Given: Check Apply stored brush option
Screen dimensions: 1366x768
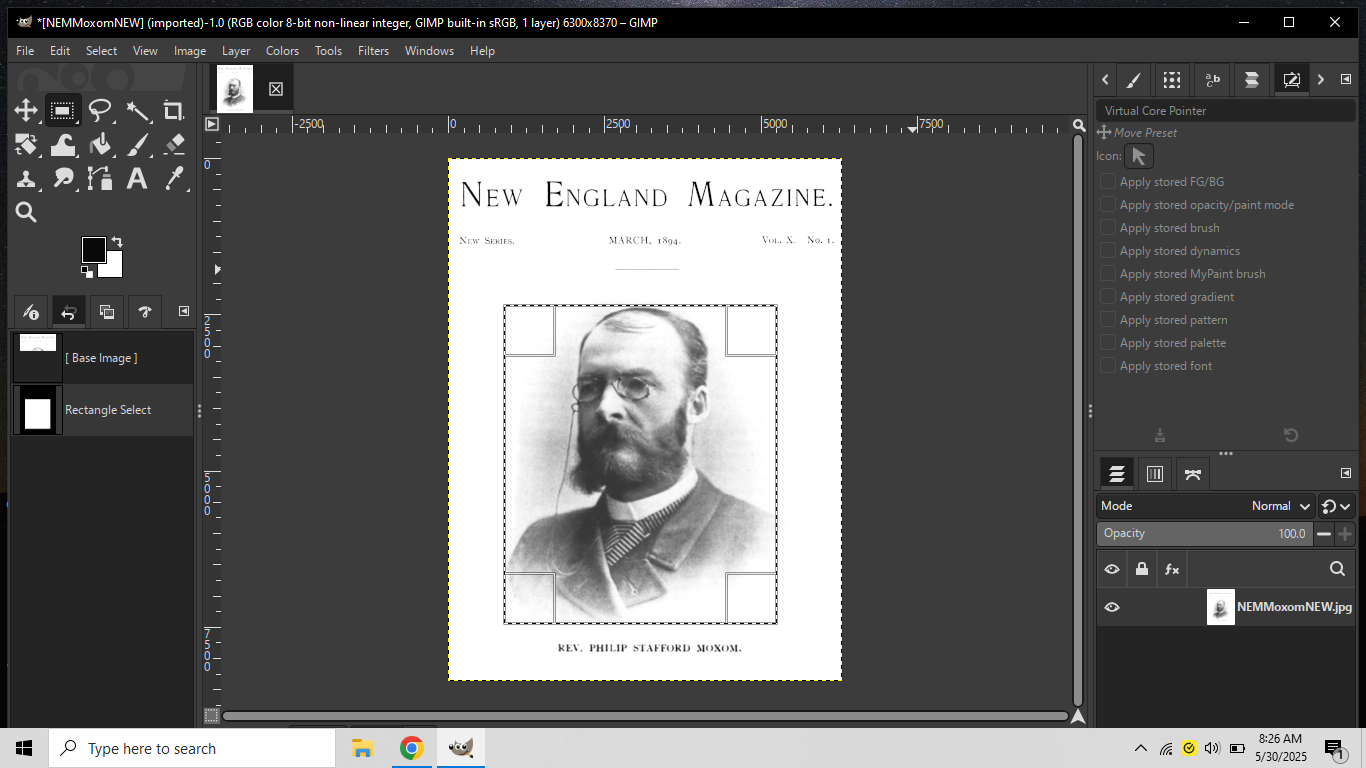Looking at the screenshot, I should [1108, 228].
